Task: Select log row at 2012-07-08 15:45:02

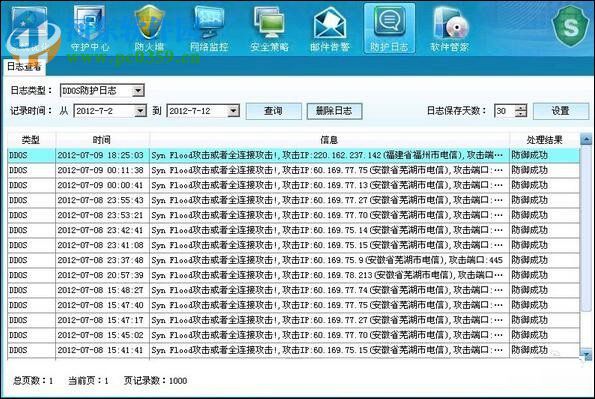Action: tap(293, 335)
